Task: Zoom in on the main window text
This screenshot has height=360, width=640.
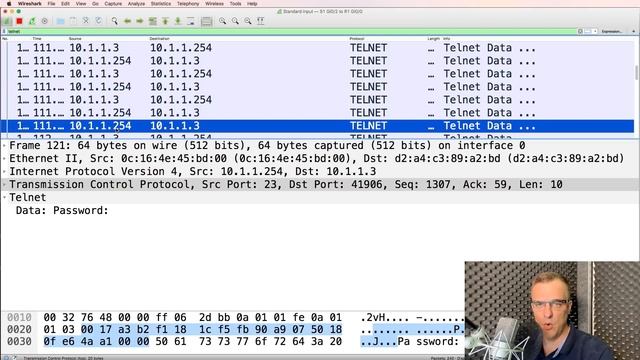Action: [222, 21]
